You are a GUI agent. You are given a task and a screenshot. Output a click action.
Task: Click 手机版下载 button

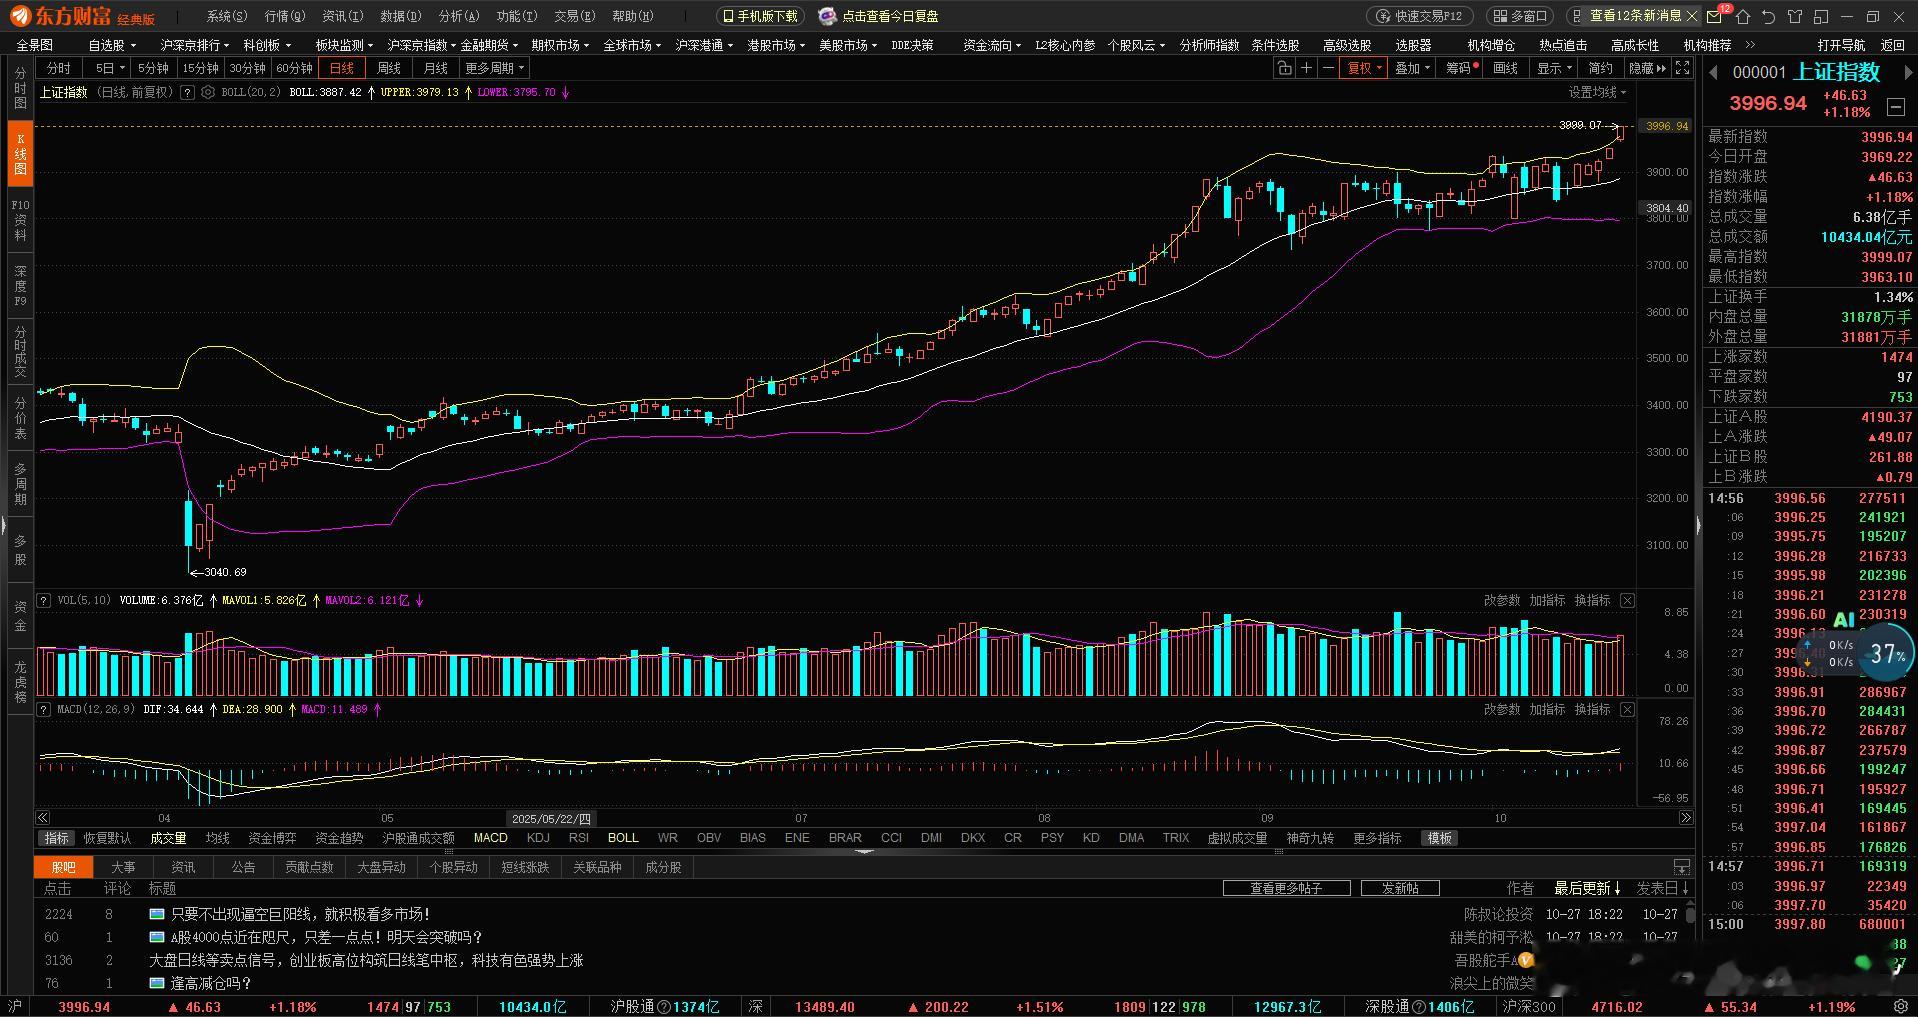coord(760,16)
